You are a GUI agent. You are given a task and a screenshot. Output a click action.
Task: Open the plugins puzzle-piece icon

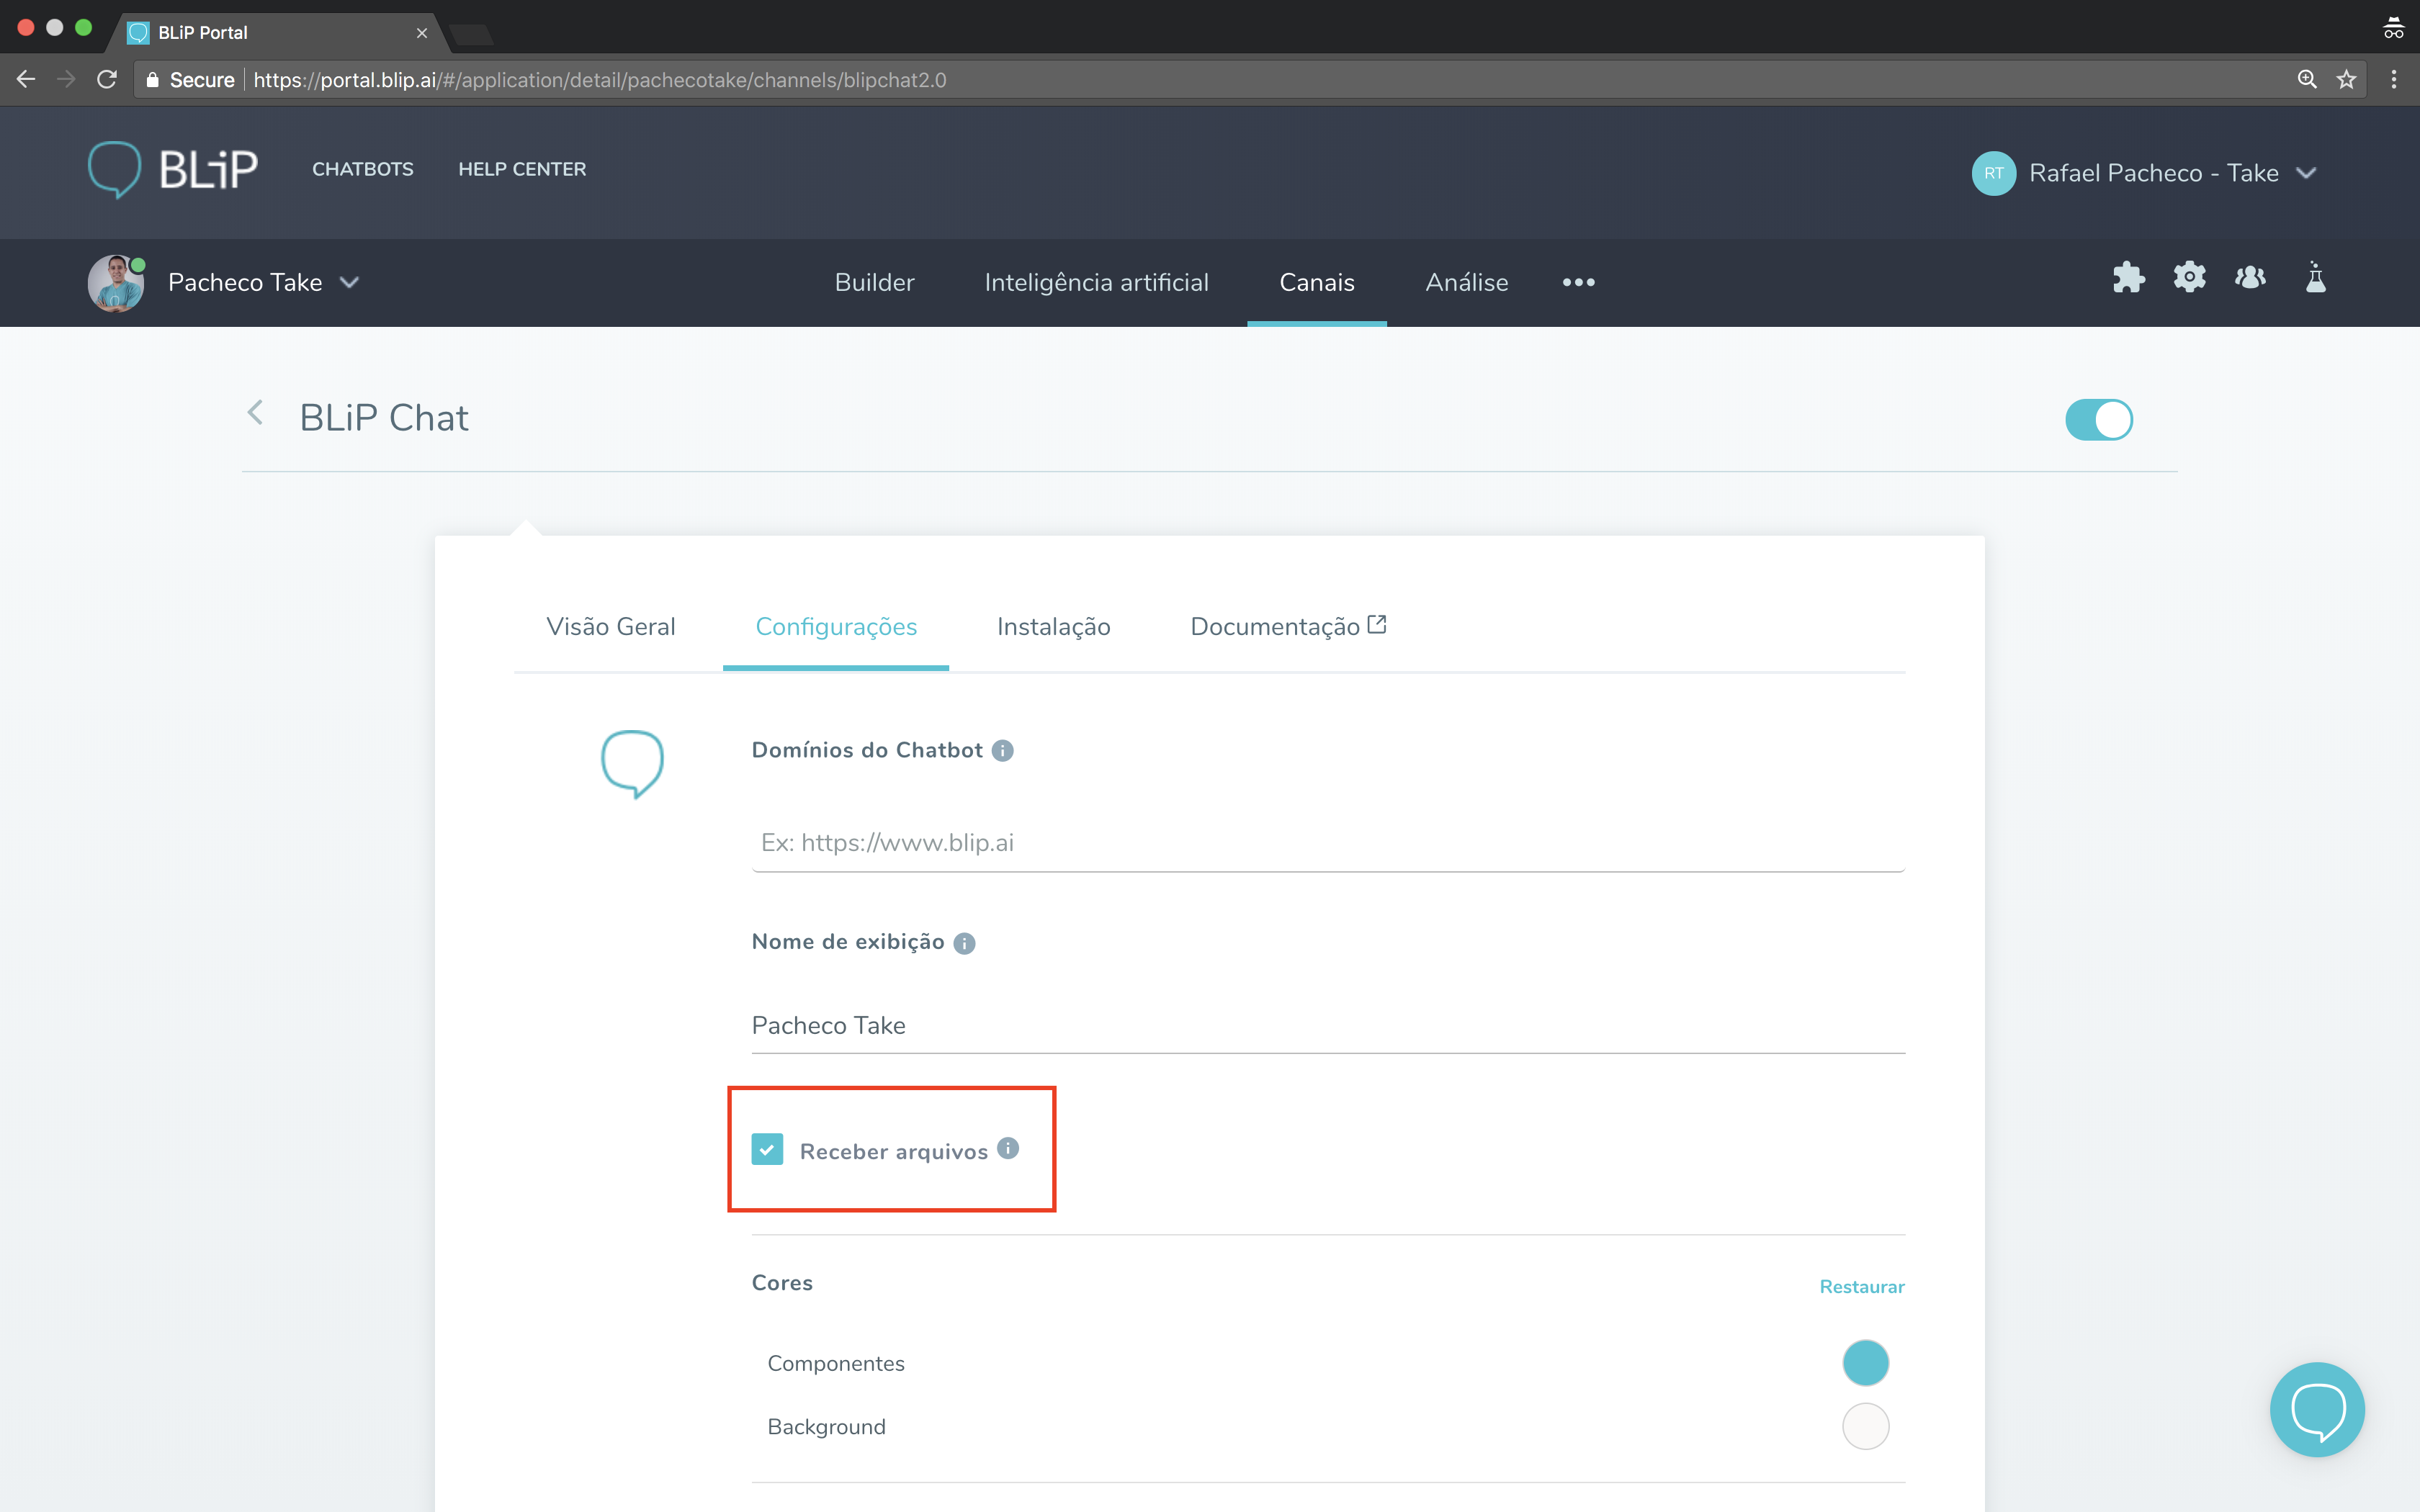2128,278
